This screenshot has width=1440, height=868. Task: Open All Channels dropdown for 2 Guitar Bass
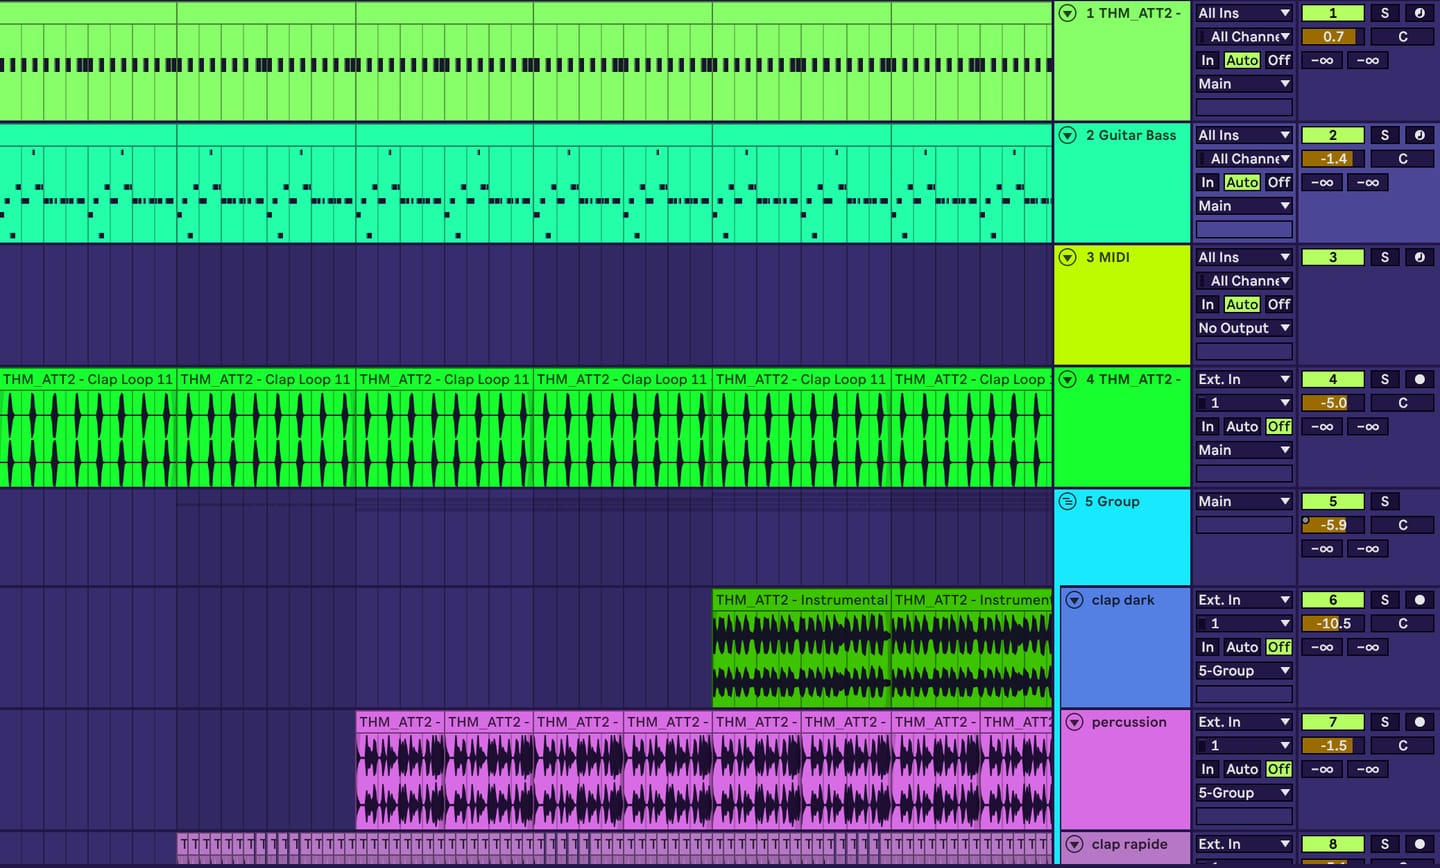click(x=1244, y=159)
